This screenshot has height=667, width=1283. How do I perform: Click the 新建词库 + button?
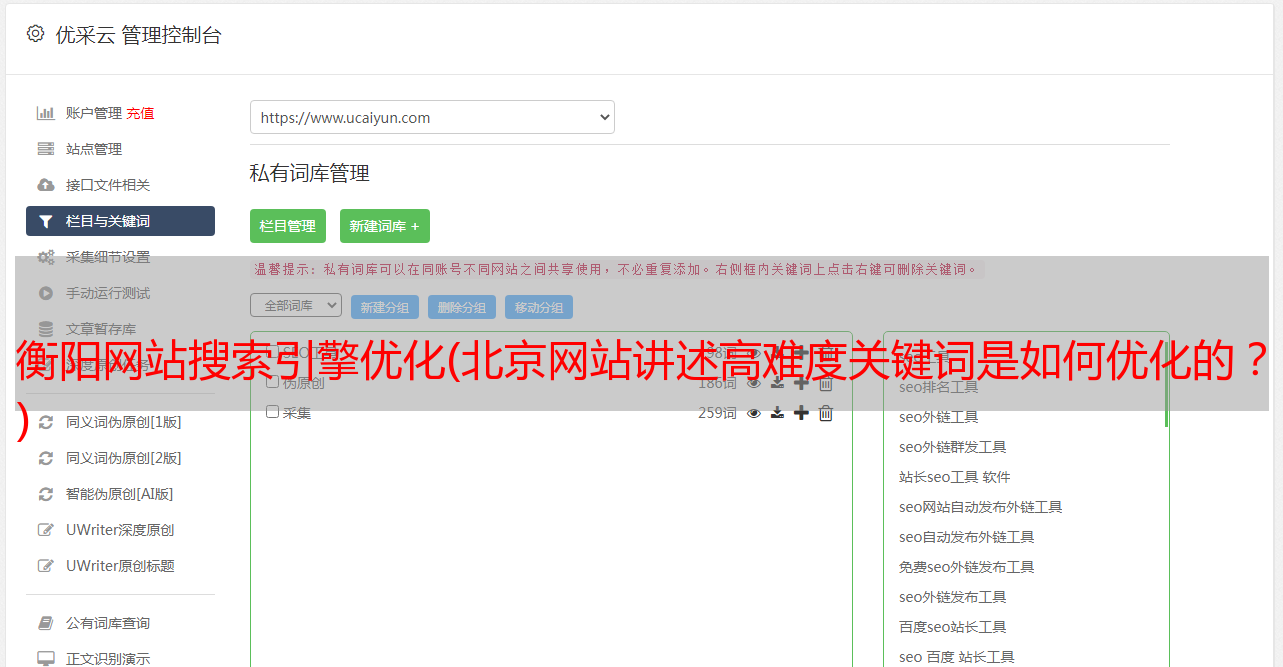(385, 226)
